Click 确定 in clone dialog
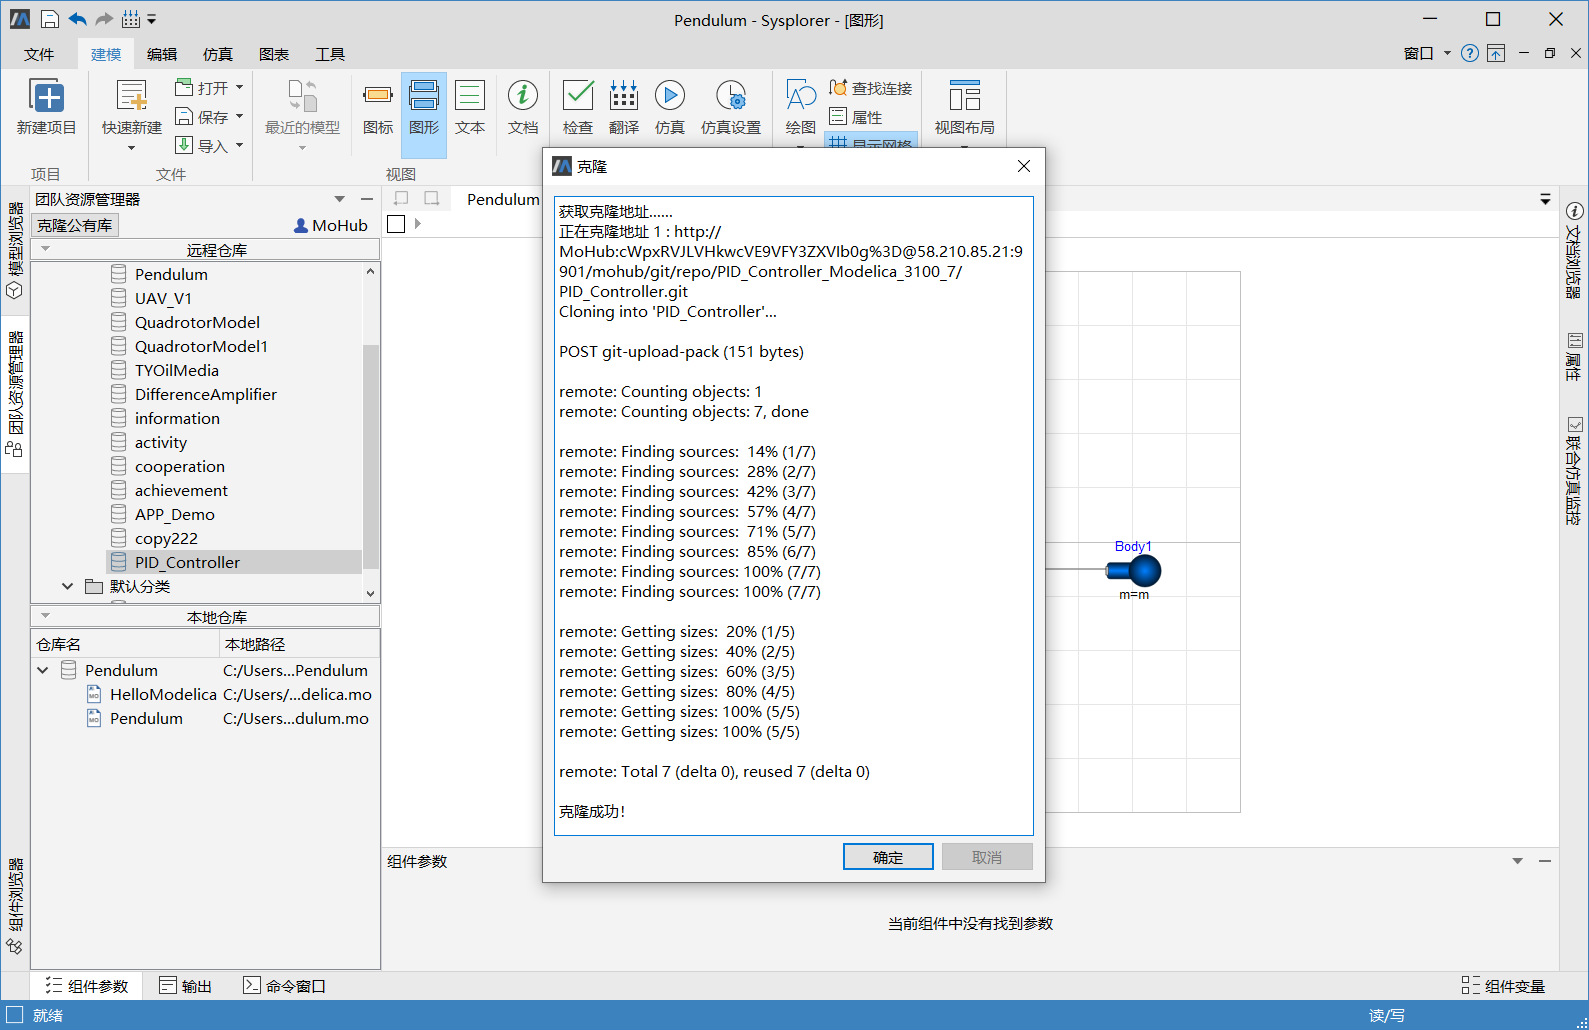 tap(888, 857)
